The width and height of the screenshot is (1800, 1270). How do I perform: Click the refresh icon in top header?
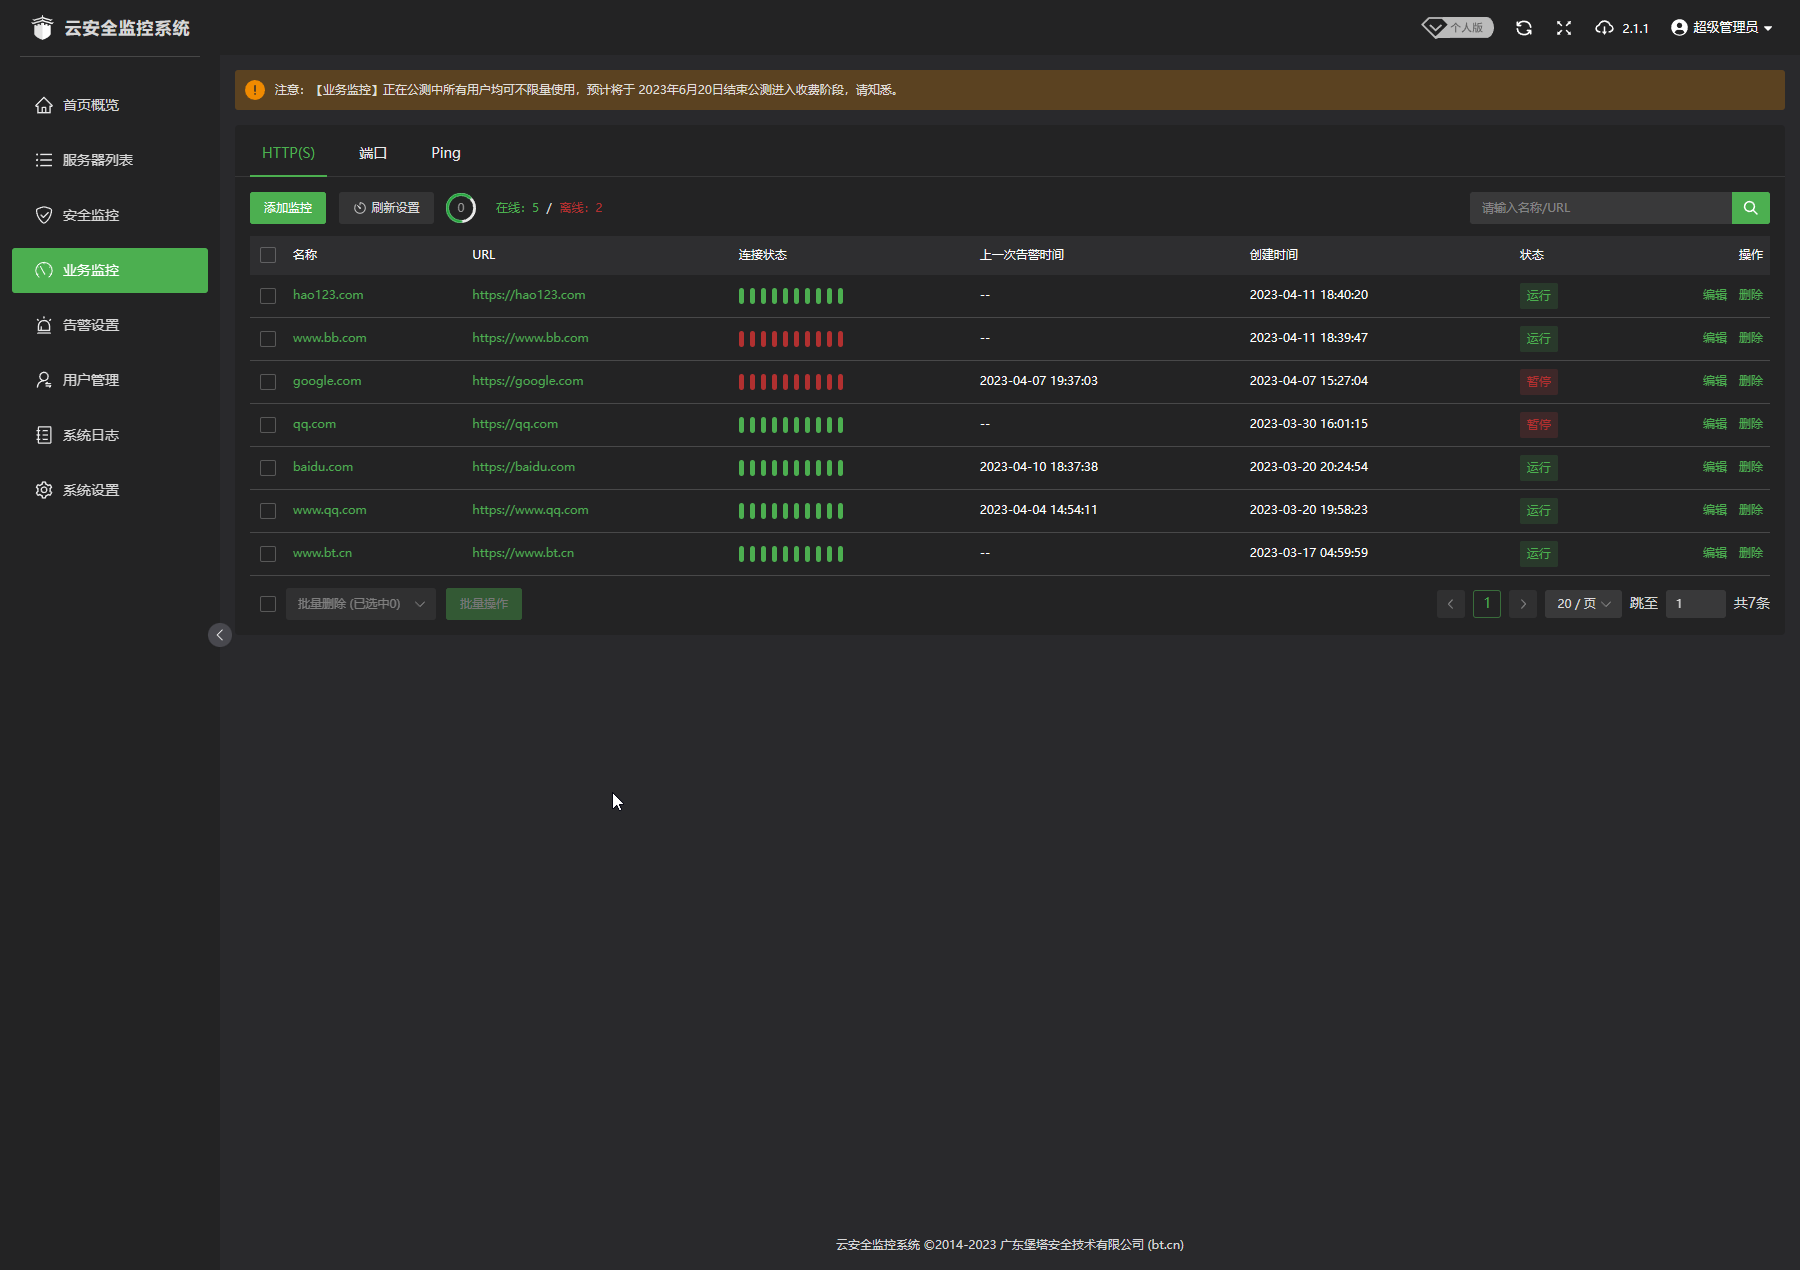(x=1523, y=28)
